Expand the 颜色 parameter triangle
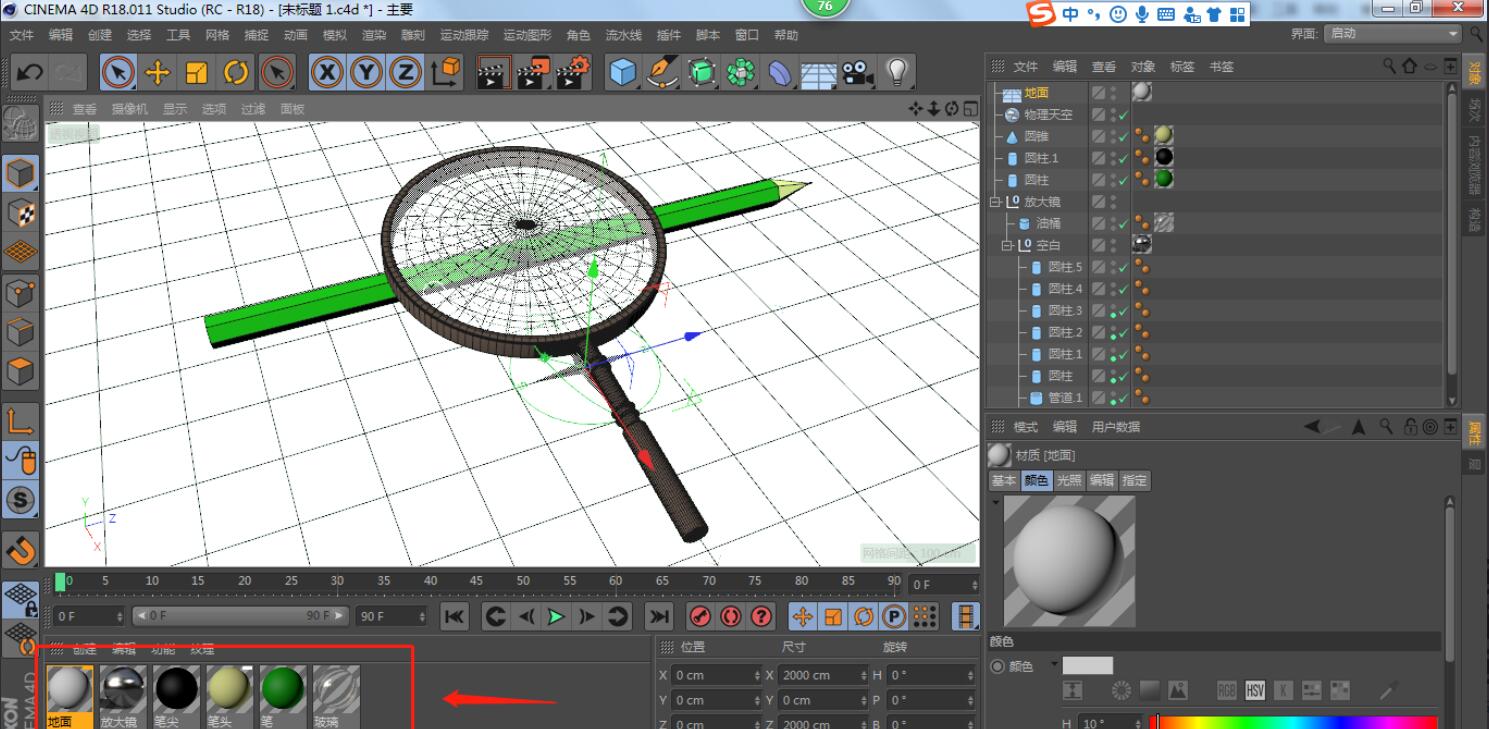This screenshot has width=1489, height=729. pyautogui.click(x=1053, y=664)
